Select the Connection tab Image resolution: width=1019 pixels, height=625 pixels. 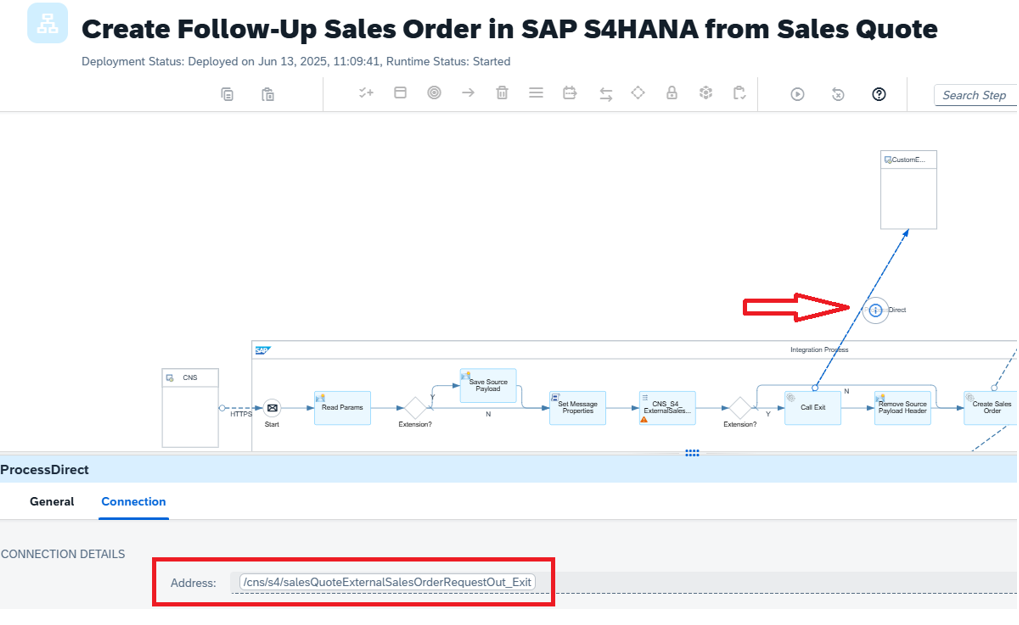pyautogui.click(x=133, y=502)
